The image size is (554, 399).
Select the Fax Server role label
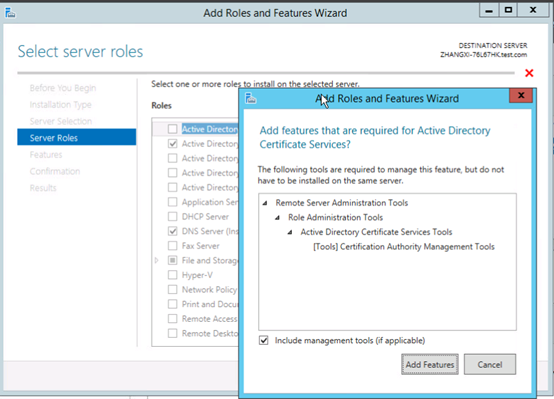point(200,246)
